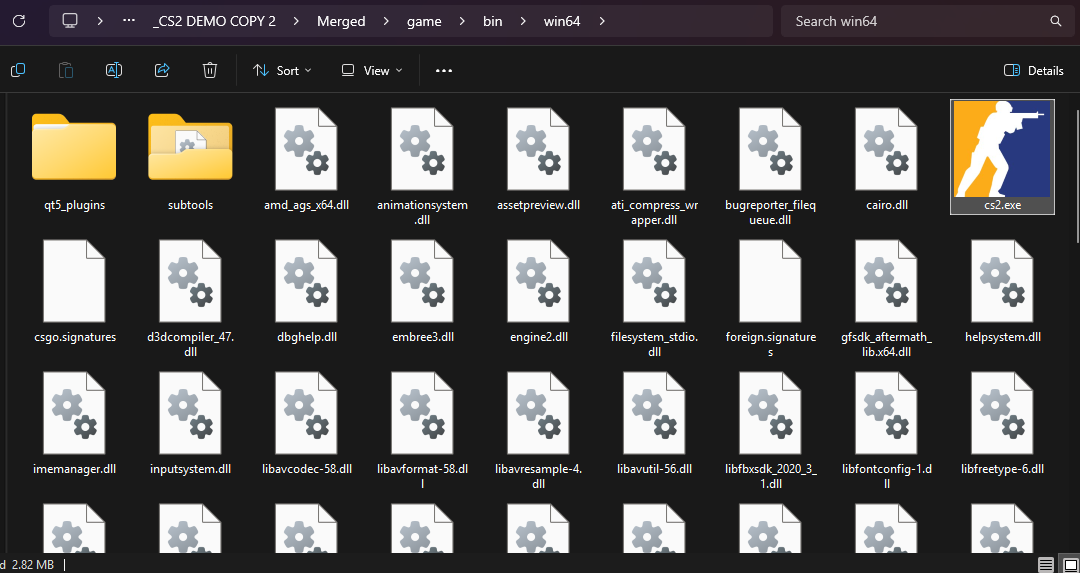Select the libfbxsdk_2020_3_1.dll file
1080x573 pixels.
click(x=771, y=432)
